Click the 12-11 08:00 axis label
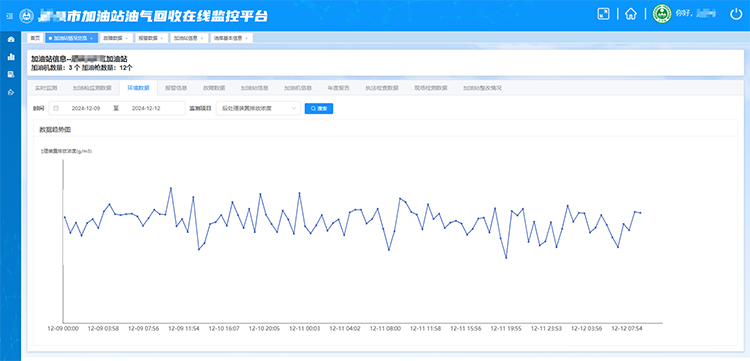The image size is (750, 361). click(x=385, y=329)
